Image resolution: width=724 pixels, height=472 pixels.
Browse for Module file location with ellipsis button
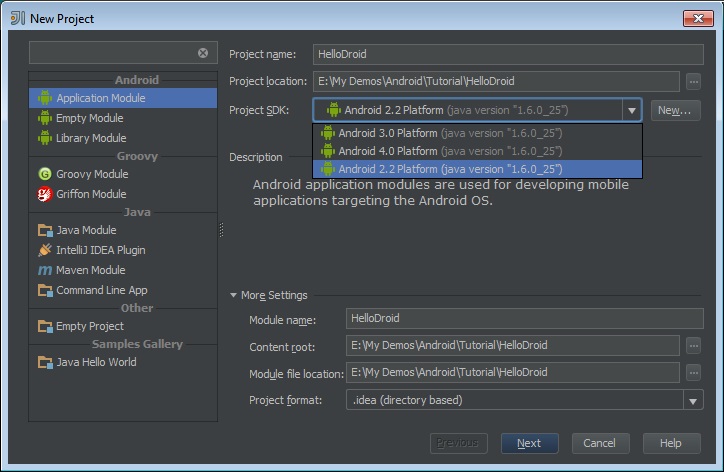[x=694, y=373]
